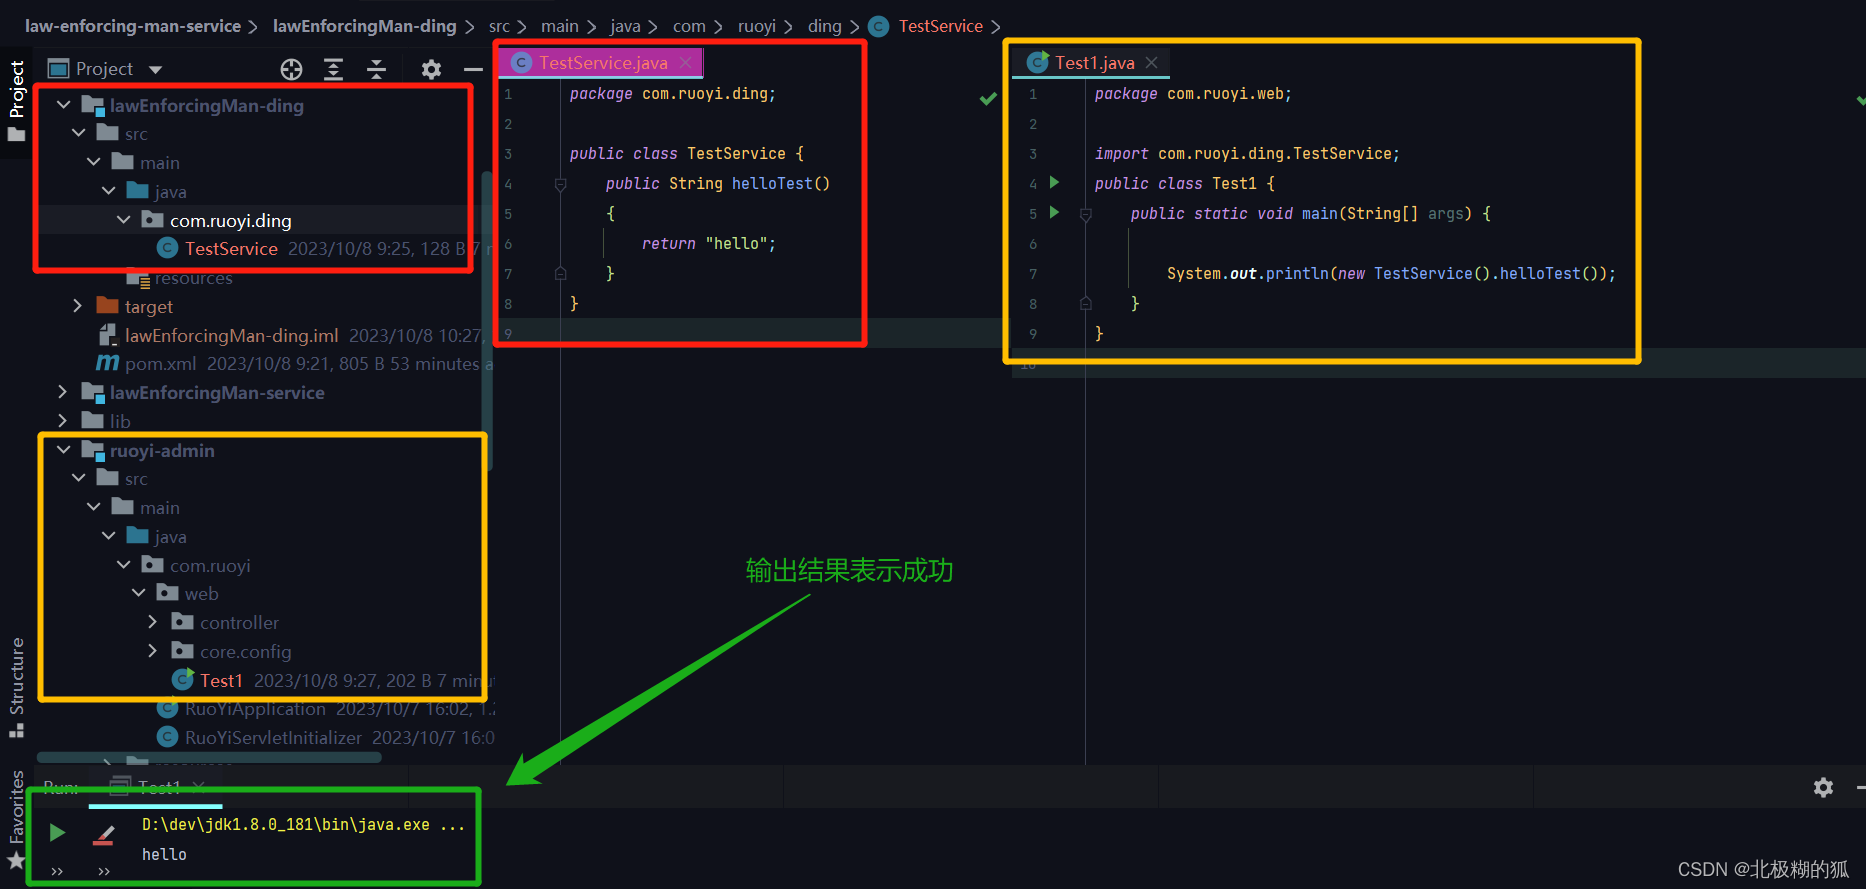Image resolution: width=1866 pixels, height=889 pixels.
Task: Open Run panel settings gear
Action: (1823, 787)
